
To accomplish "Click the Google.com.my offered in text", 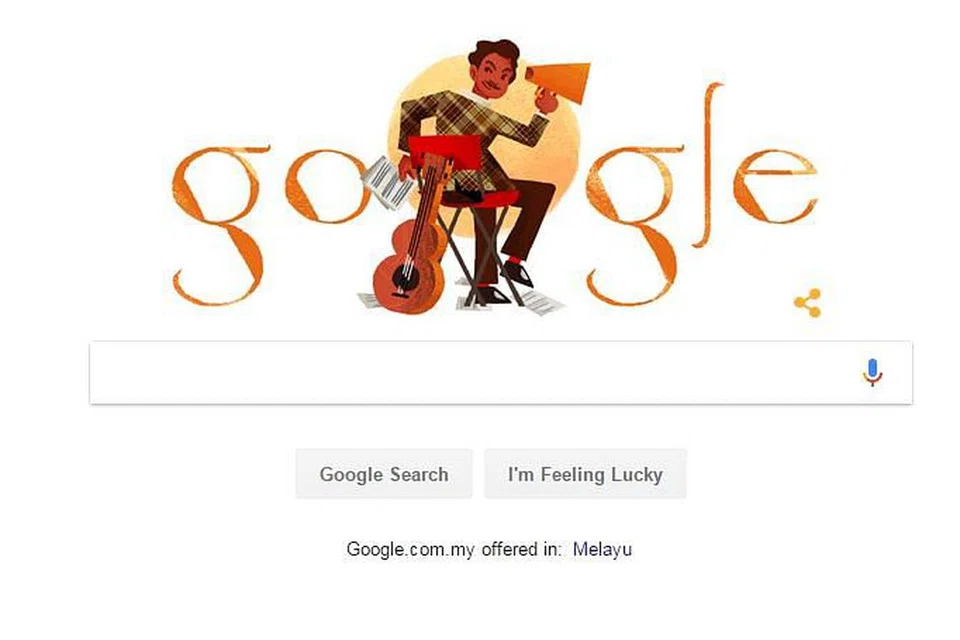I will 453,549.
